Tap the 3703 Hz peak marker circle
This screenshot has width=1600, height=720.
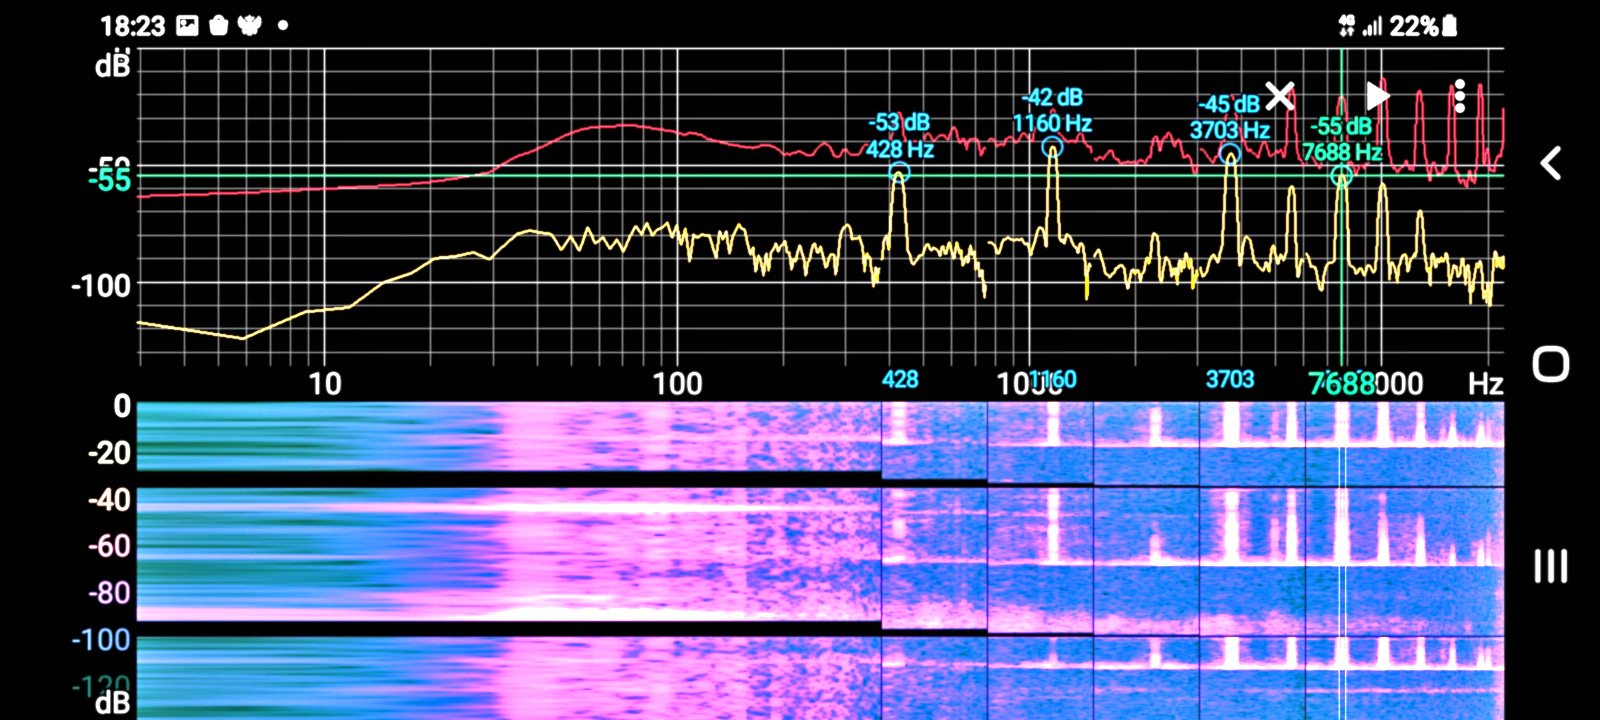tap(1230, 154)
